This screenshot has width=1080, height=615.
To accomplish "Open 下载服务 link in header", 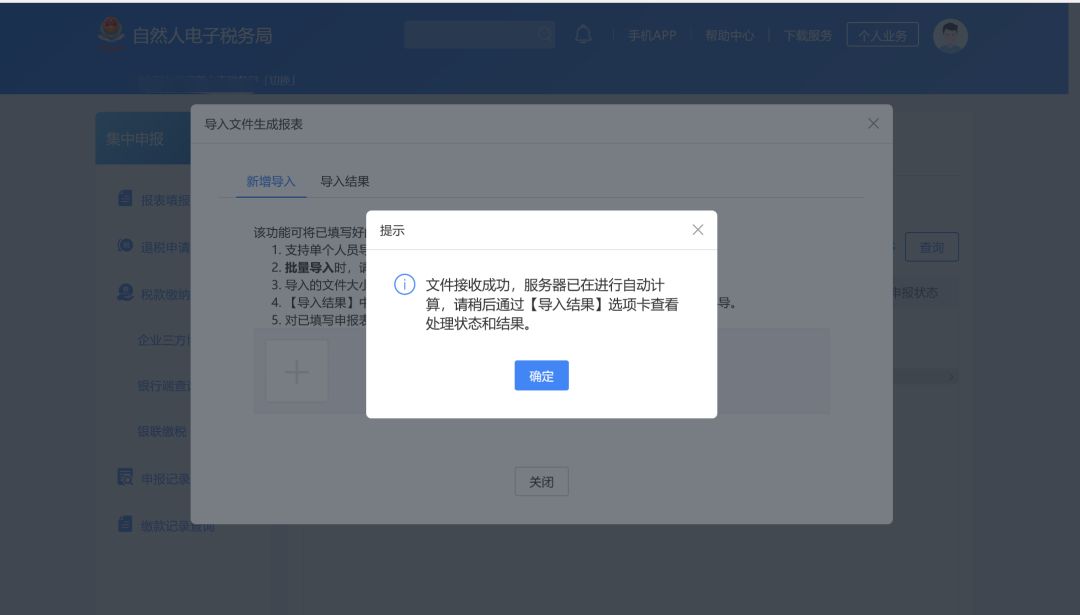I will click(808, 35).
